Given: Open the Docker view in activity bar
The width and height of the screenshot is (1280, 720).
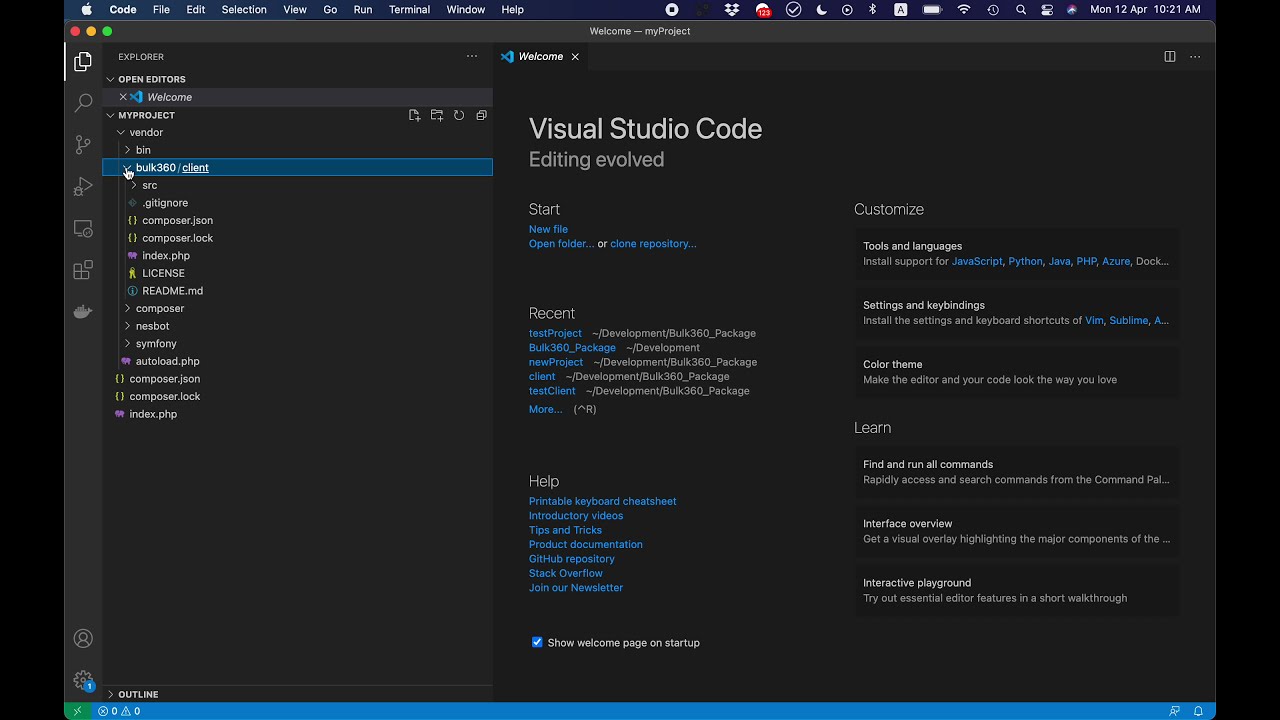Looking at the screenshot, I should tap(83, 312).
